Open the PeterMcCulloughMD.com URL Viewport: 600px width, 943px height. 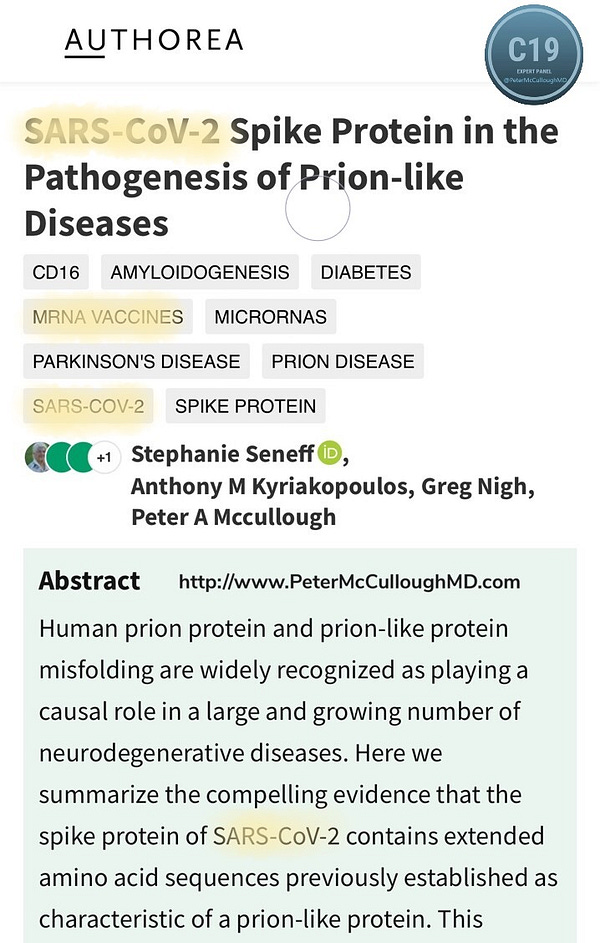tap(349, 582)
